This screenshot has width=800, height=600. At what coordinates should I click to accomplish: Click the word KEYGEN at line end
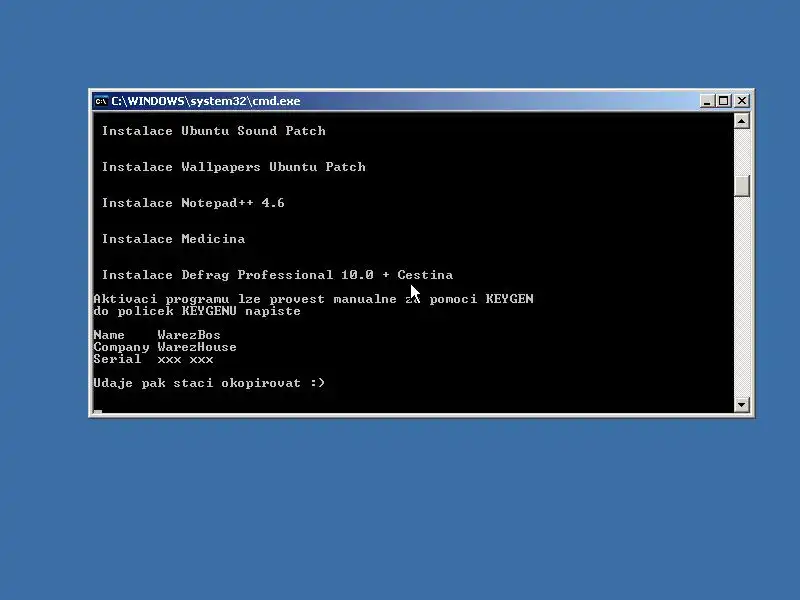click(509, 299)
